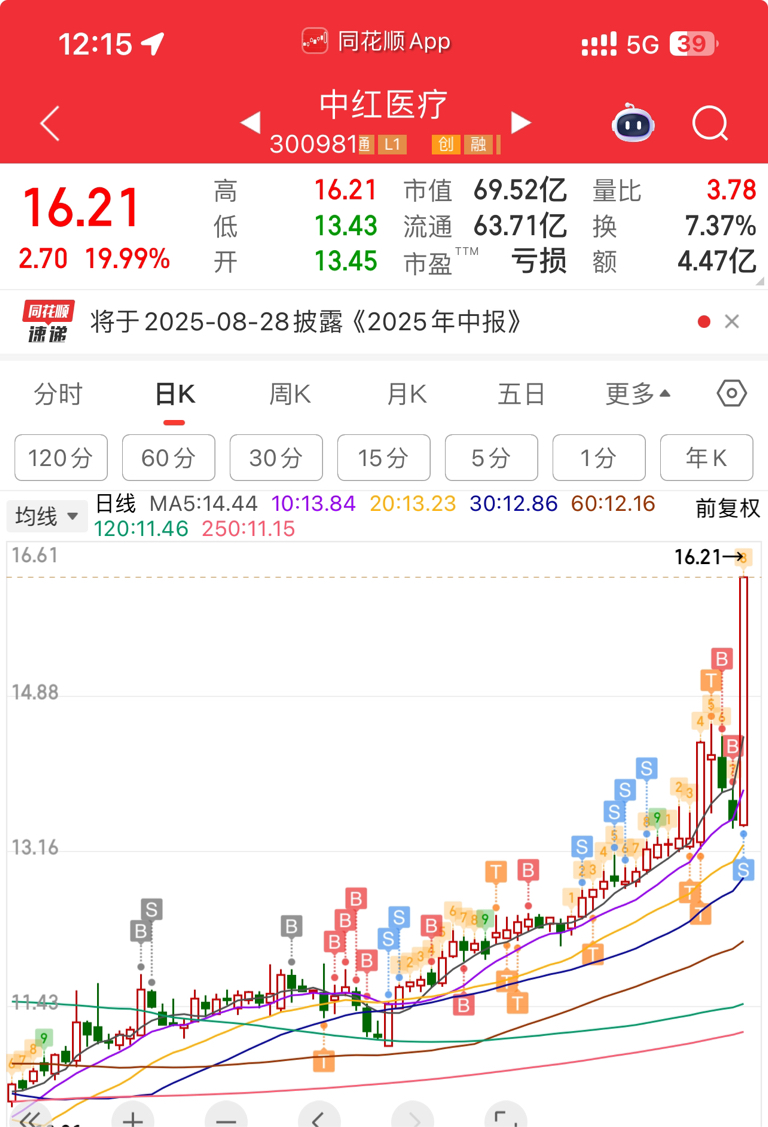Shift chart right with bottom chevron

(413, 1116)
